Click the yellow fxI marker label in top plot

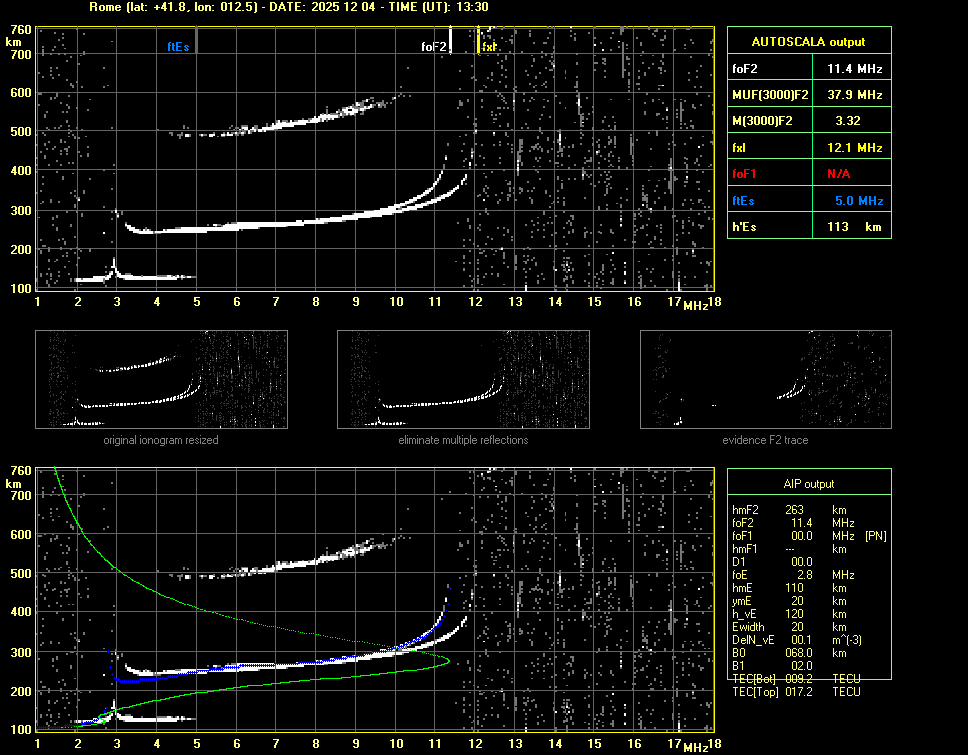coord(489,47)
